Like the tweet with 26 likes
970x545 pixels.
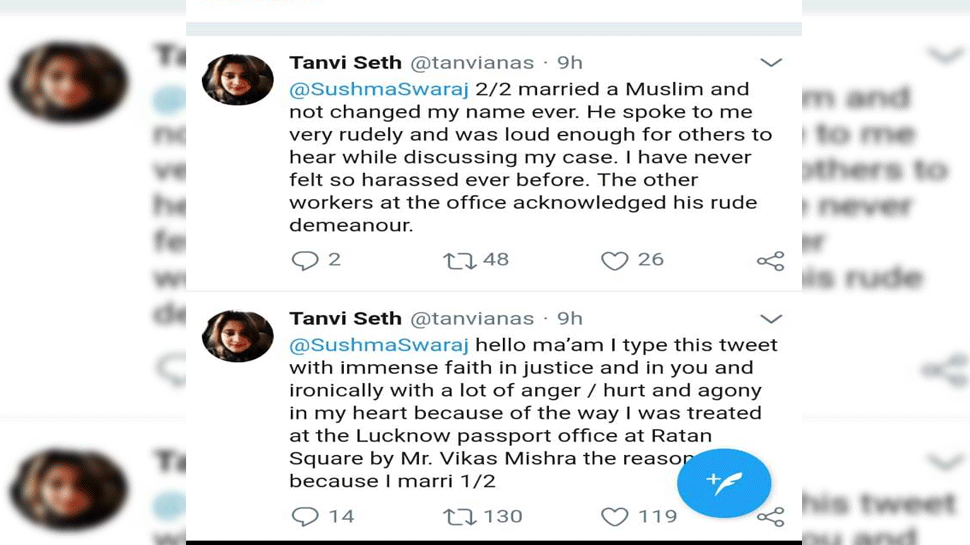(614, 261)
